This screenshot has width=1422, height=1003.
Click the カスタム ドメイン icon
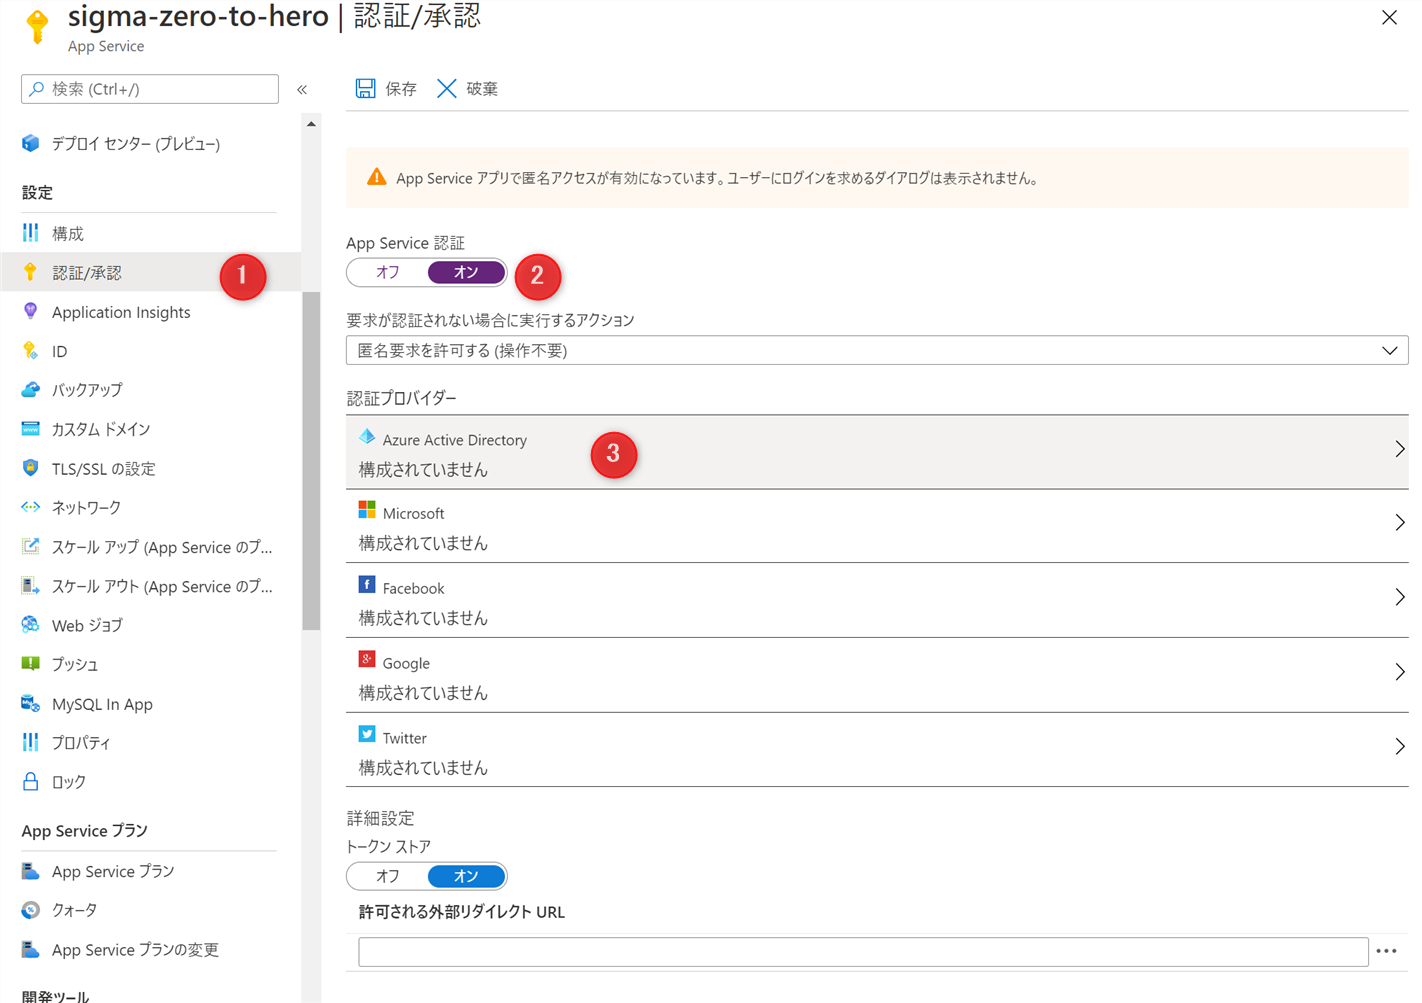tap(31, 429)
